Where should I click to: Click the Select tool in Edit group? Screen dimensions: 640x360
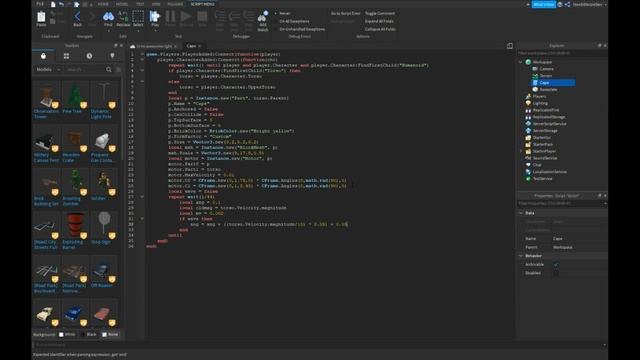pyautogui.click(x=138, y=18)
